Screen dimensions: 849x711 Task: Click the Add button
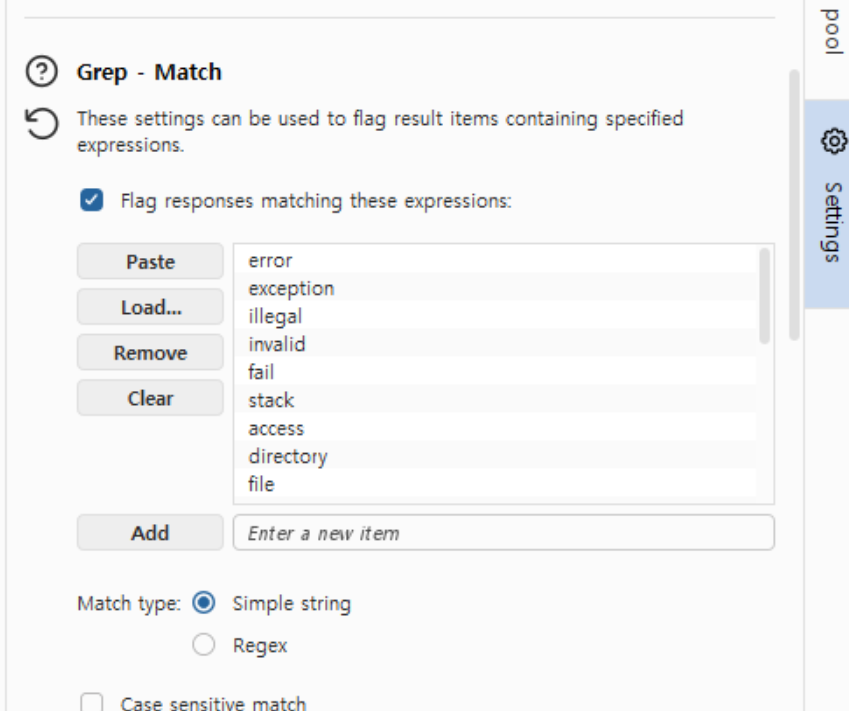[150, 533]
